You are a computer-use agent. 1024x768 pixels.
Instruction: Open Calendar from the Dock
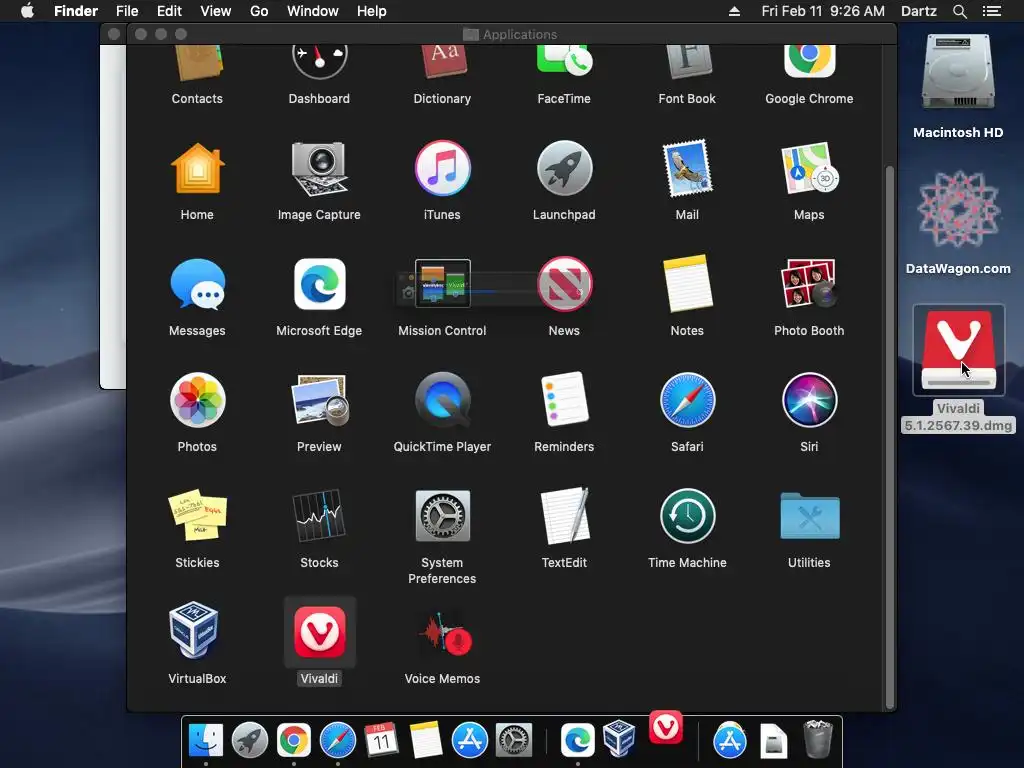pos(381,740)
